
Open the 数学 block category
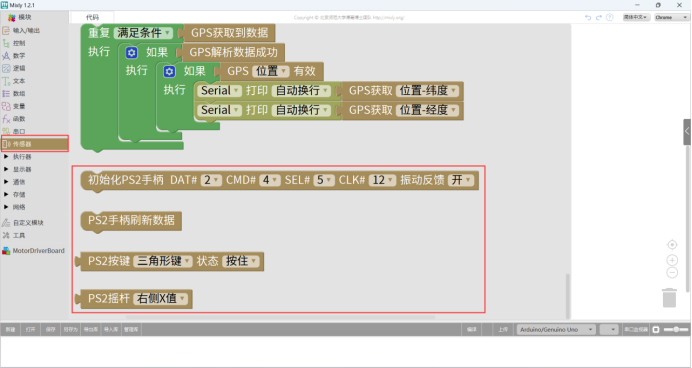(19, 56)
